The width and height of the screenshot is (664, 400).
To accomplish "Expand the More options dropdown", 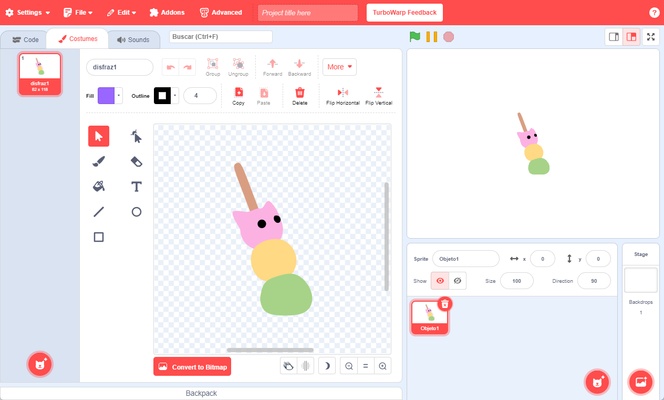I will [339, 67].
